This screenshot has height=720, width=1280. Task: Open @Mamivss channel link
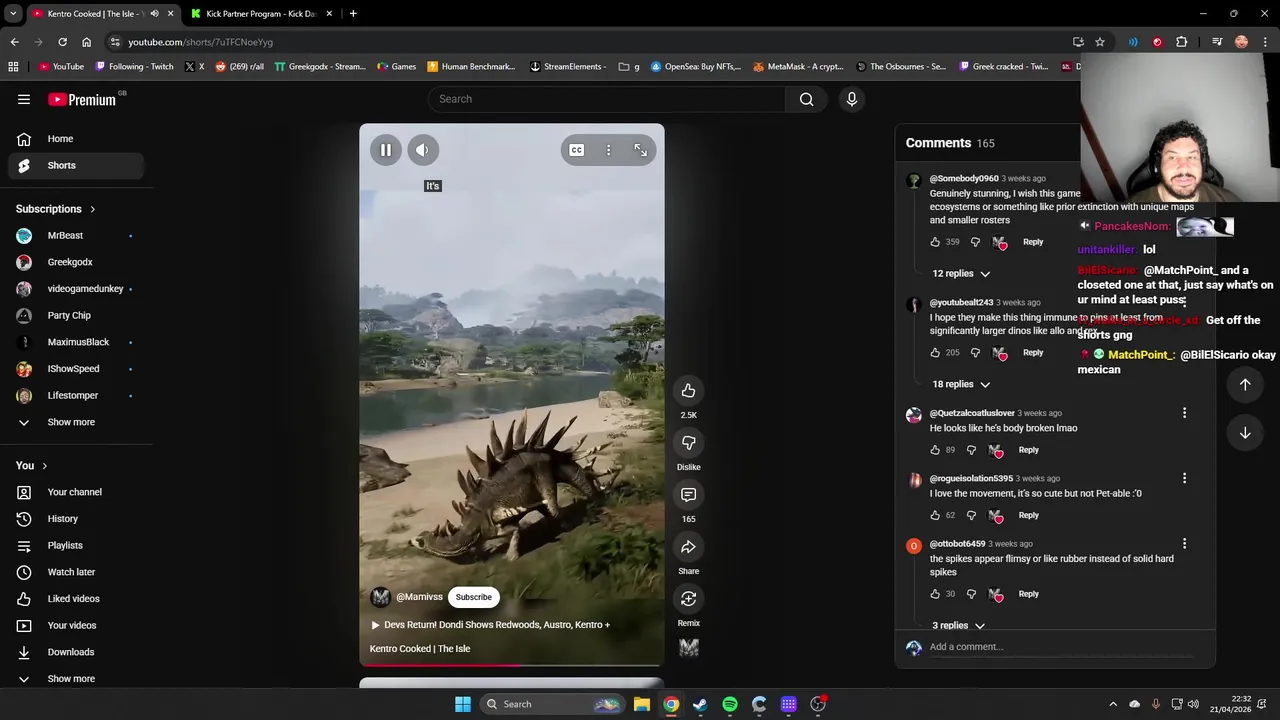pyautogui.click(x=419, y=597)
